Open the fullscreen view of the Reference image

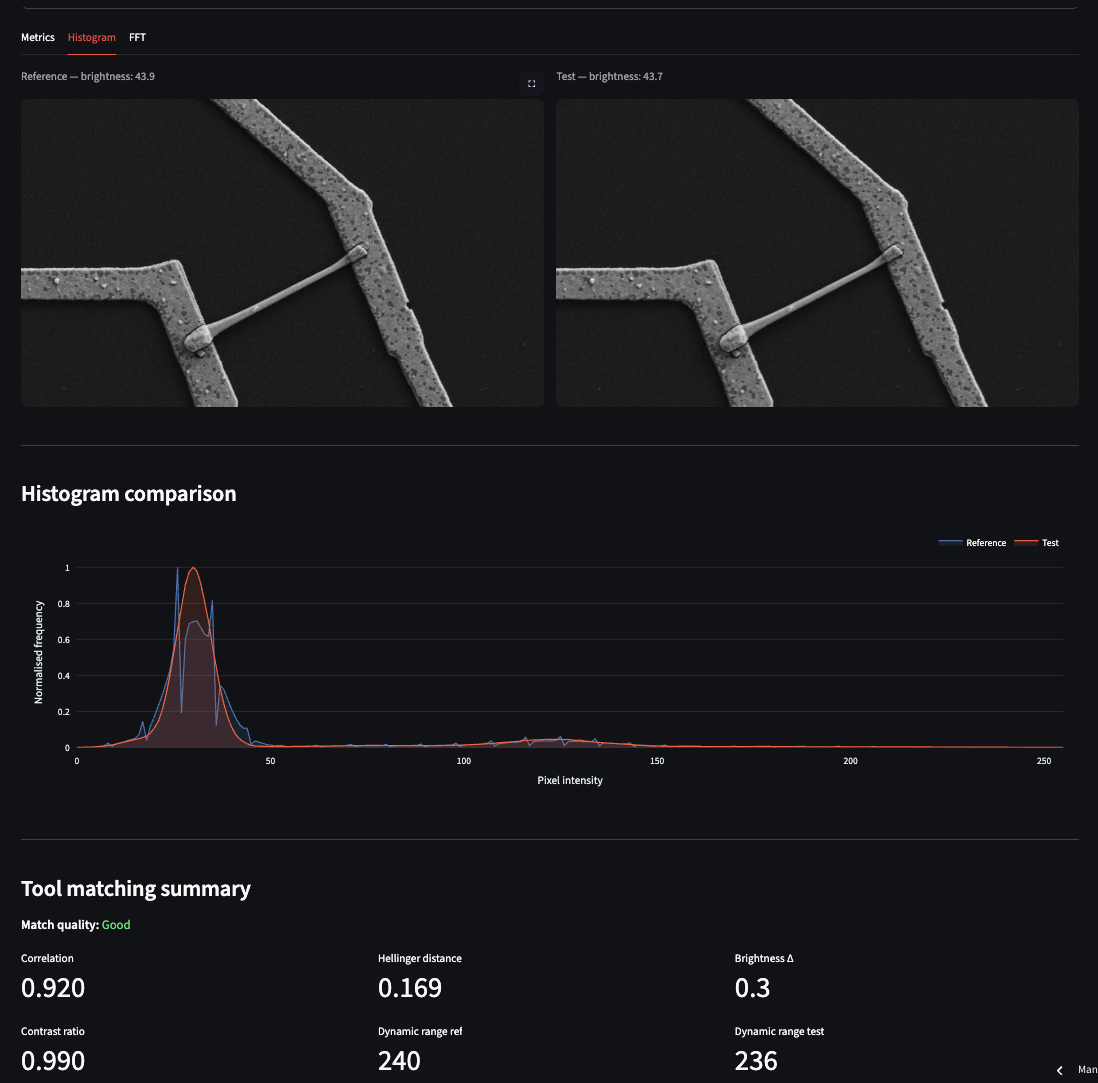pos(531,83)
